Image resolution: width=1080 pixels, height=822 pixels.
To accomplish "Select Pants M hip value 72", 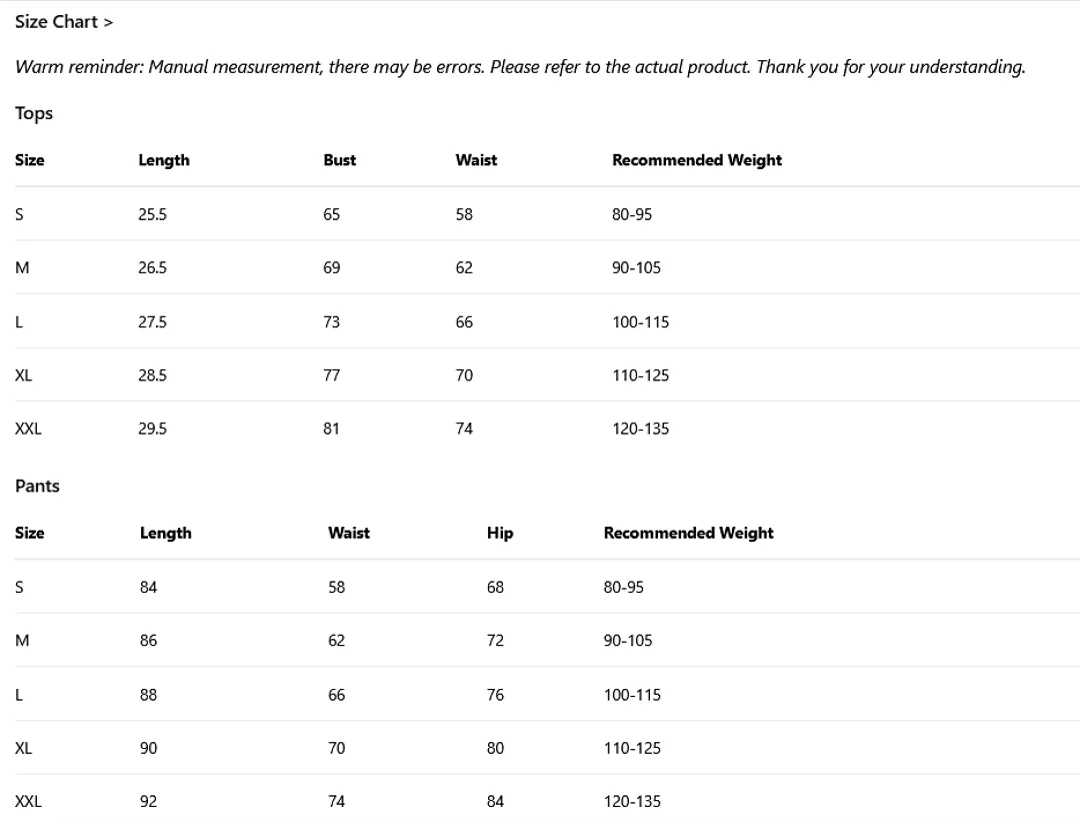I will point(495,640).
